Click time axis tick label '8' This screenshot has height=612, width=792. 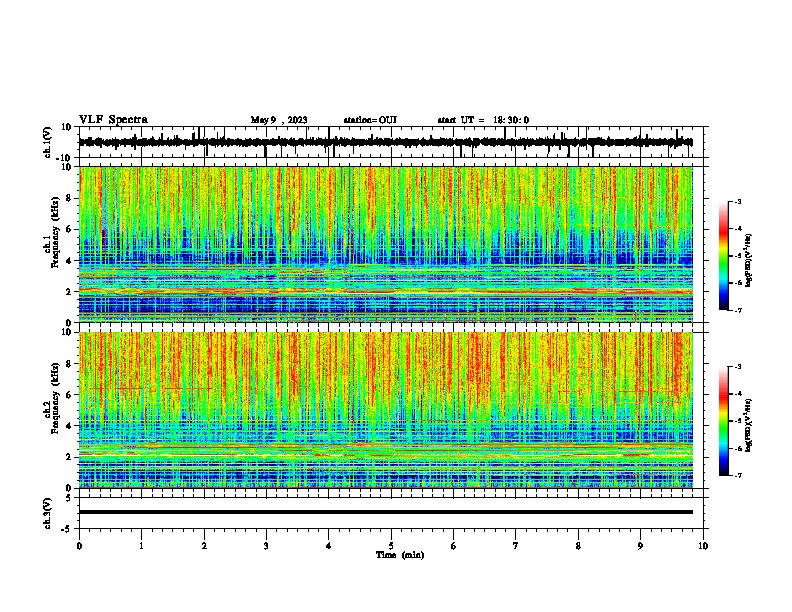pyautogui.click(x=578, y=546)
